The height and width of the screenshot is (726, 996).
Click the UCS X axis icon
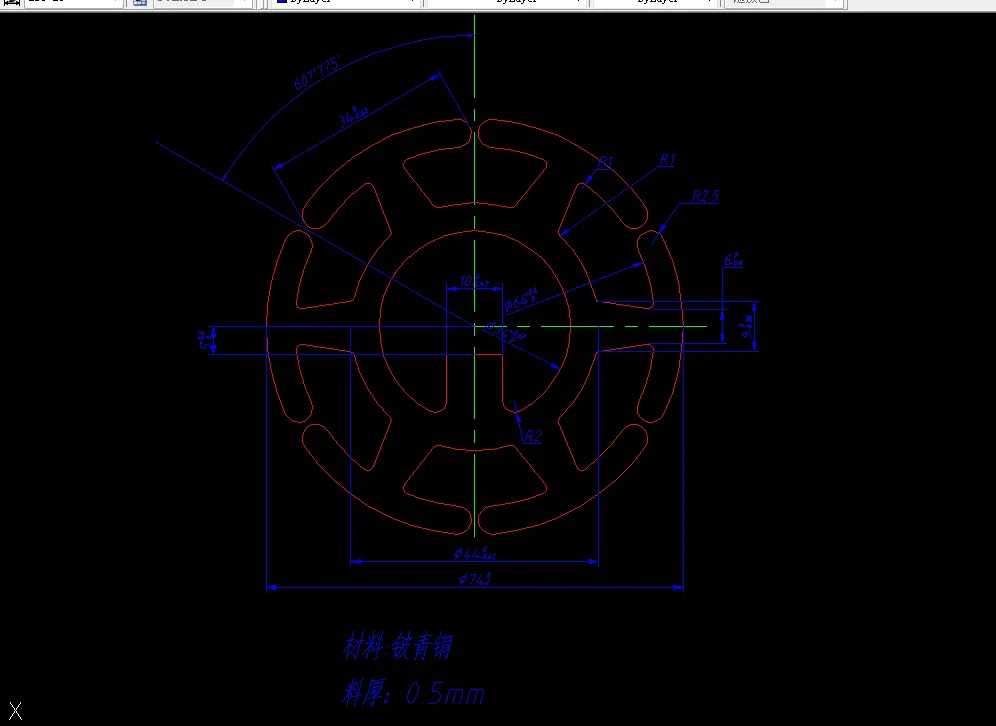15,711
